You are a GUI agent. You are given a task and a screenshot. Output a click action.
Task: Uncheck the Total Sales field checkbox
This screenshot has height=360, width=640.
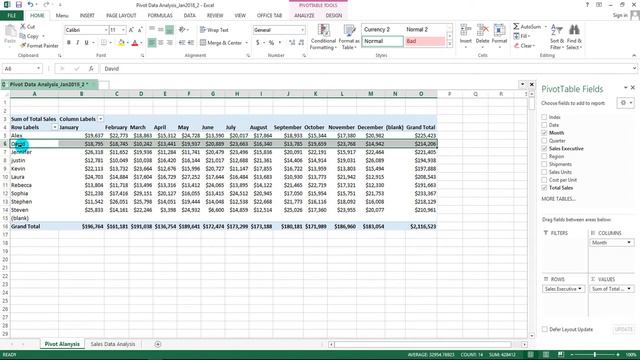coord(544,188)
